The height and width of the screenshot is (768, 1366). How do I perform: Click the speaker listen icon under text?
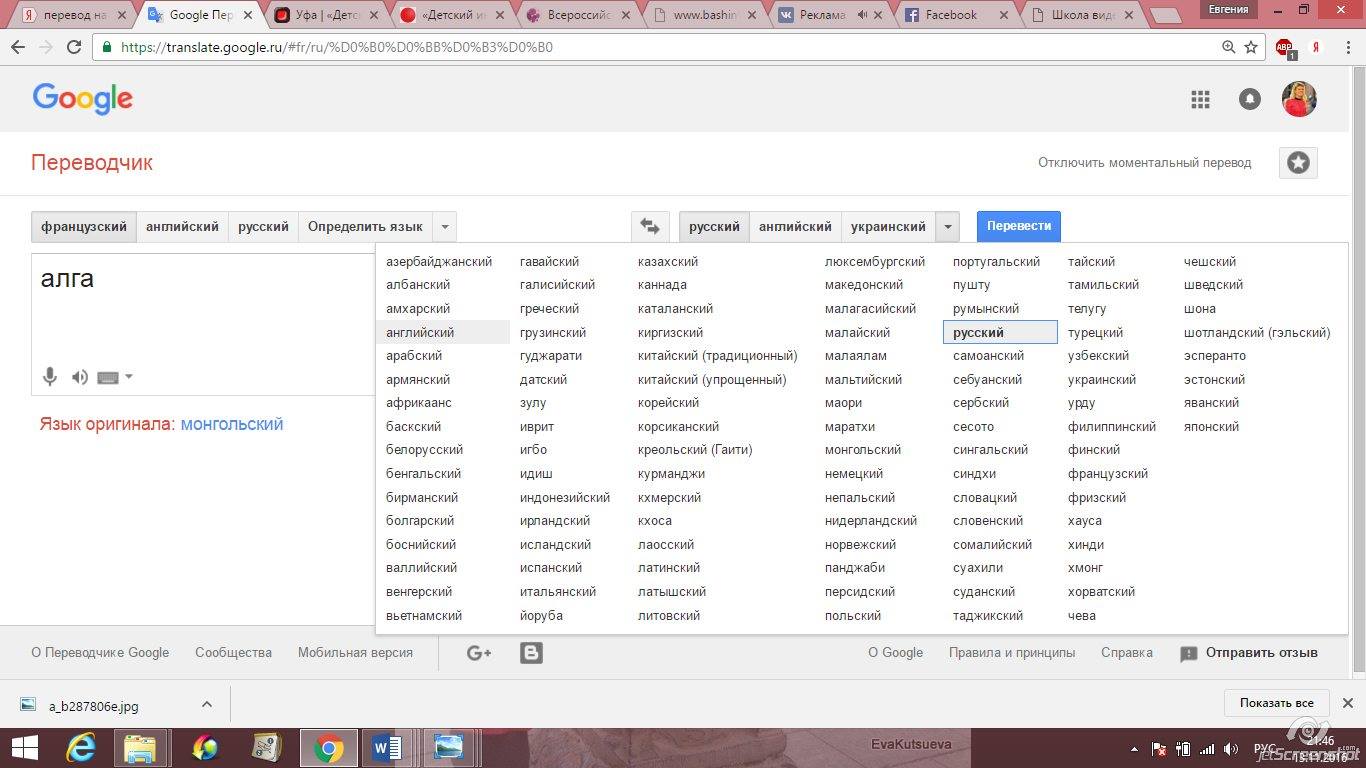tap(80, 377)
